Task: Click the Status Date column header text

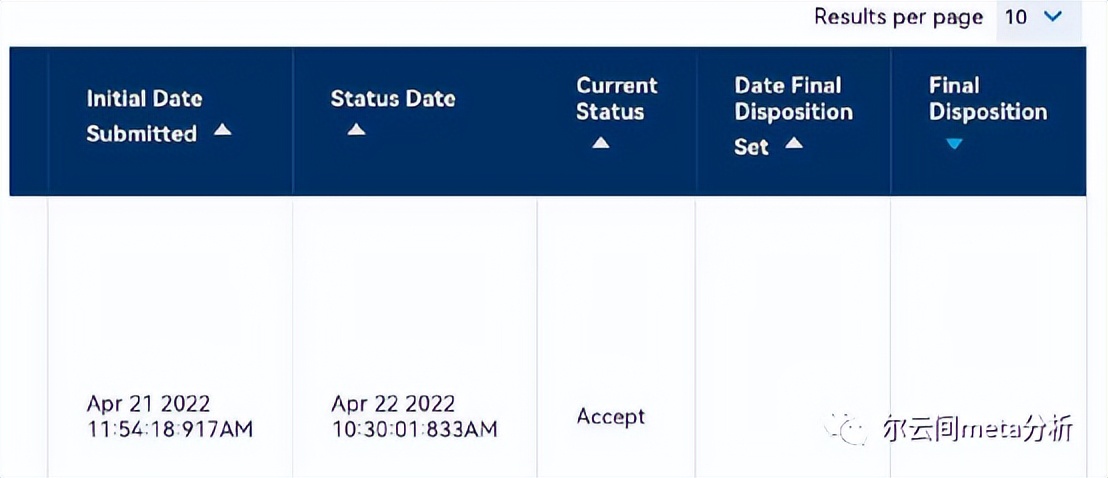Action: pos(392,99)
